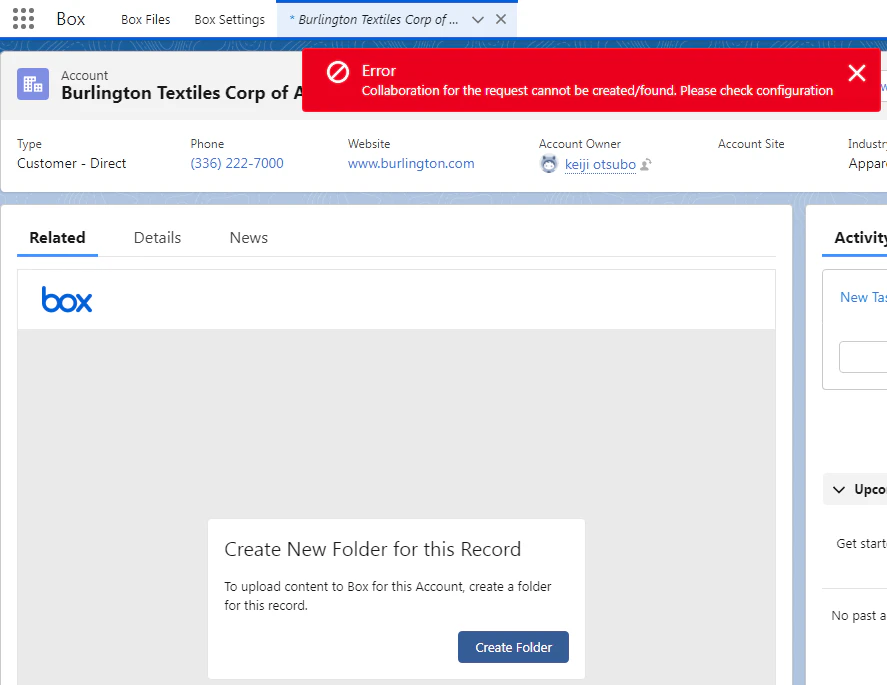Open the Box Settings tab
Viewport: 887px width, 685px height.
[x=229, y=20]
